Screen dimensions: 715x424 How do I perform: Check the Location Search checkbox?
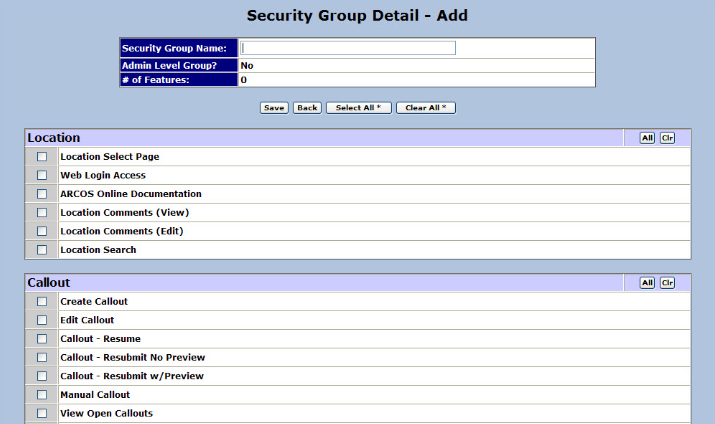(42, 250)
